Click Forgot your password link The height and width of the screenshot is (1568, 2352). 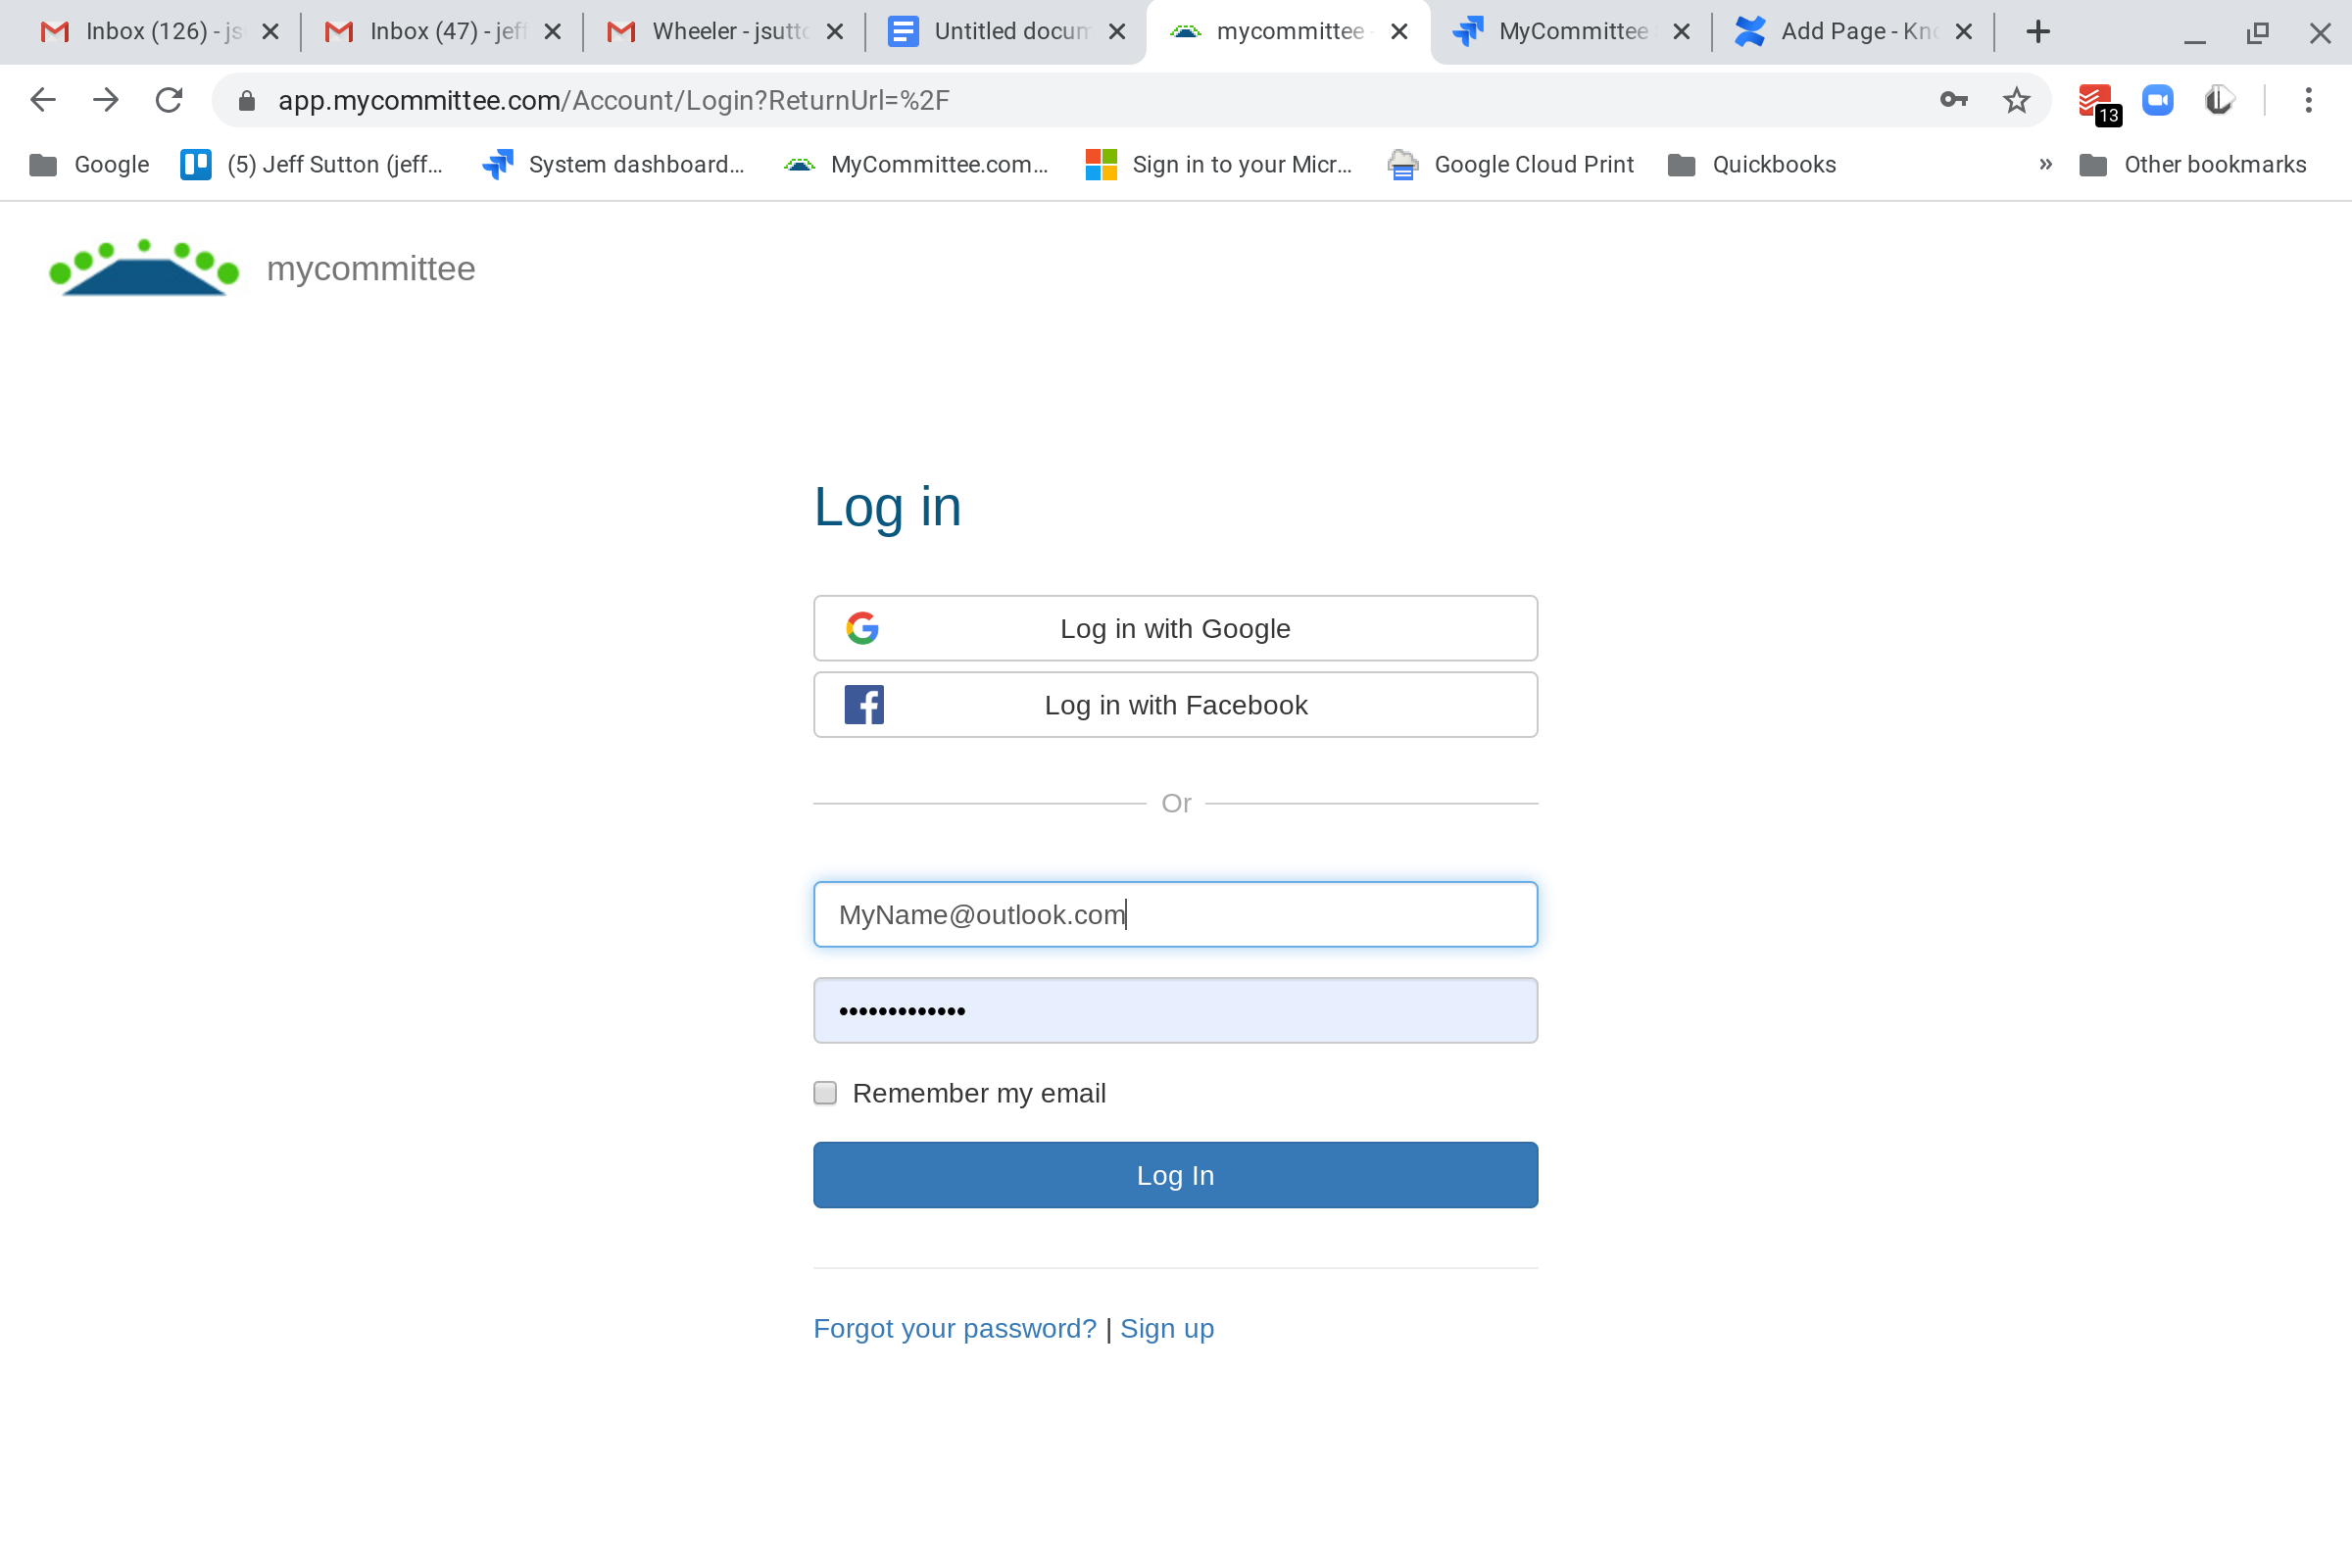point(954,1328)
